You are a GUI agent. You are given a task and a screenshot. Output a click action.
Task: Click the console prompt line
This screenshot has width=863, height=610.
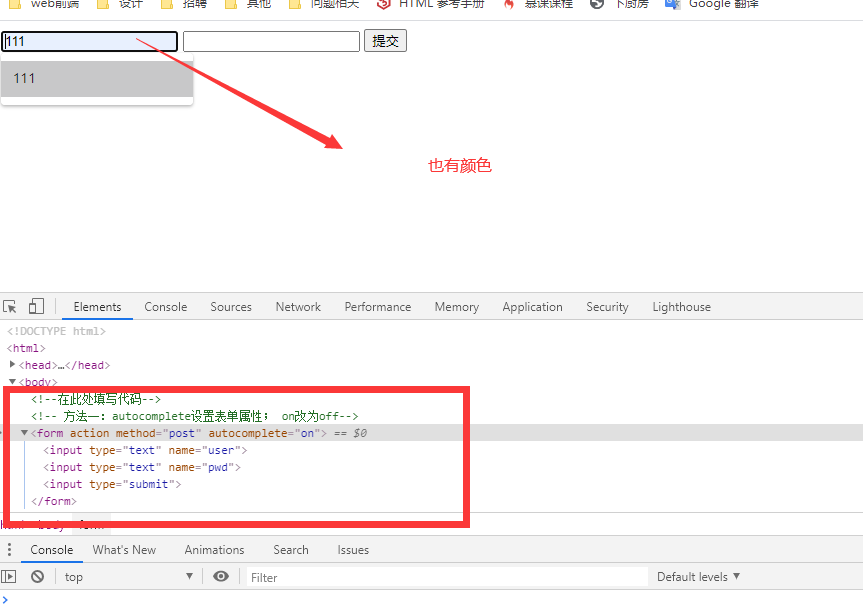[x=432, y=600]
